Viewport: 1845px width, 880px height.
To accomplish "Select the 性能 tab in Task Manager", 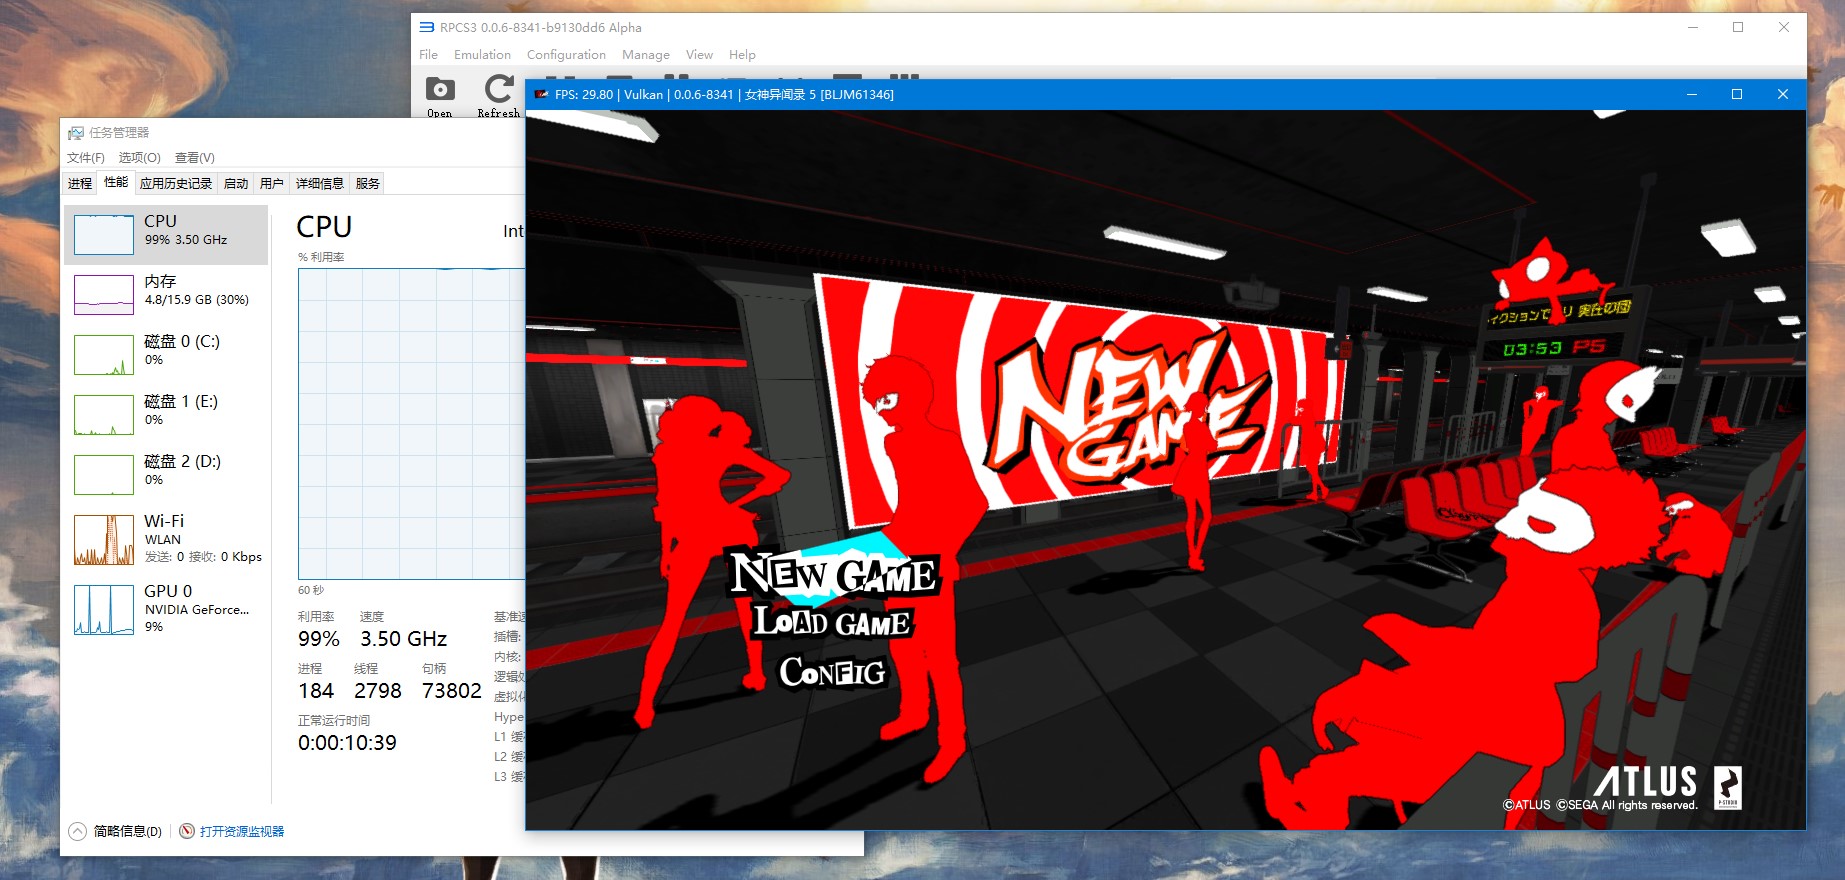I will tap(116, 182).
